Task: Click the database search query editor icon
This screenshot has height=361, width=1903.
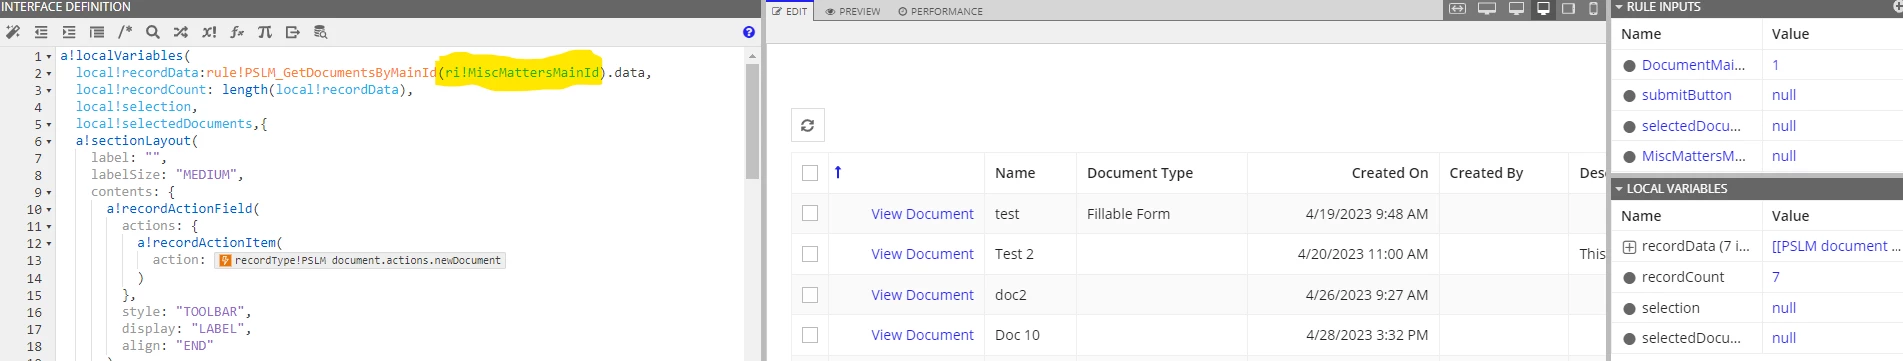Action: click(x=321, y=32)
